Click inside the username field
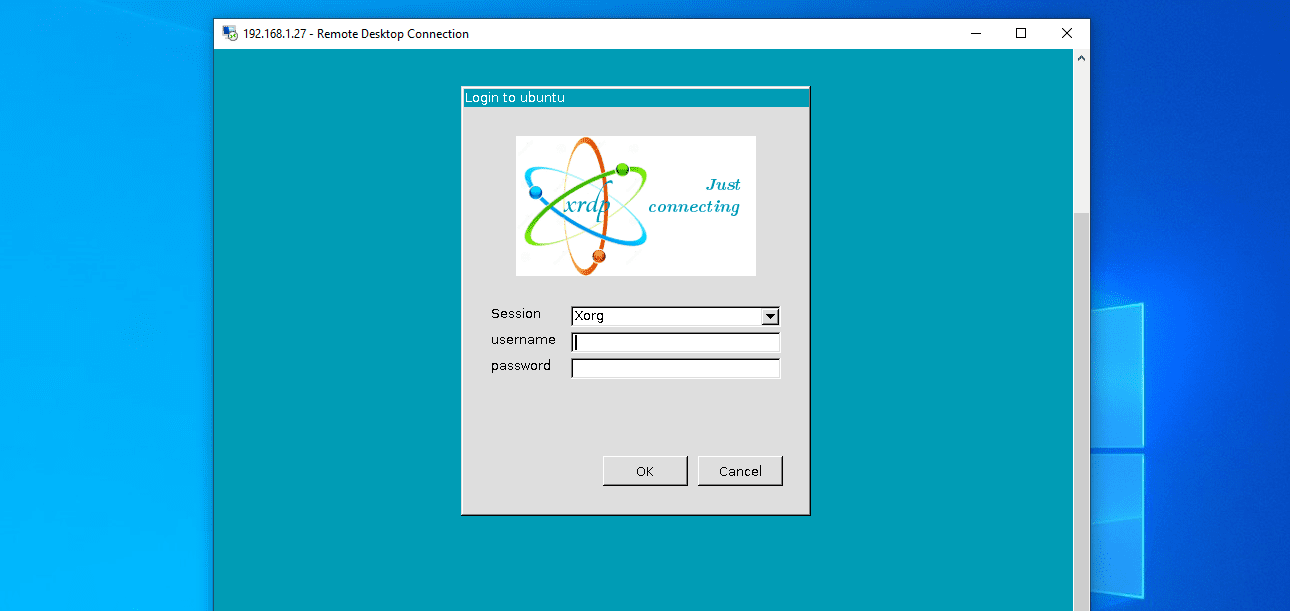This screenshot has width=1290, height=611. click(x=675, y=341)
